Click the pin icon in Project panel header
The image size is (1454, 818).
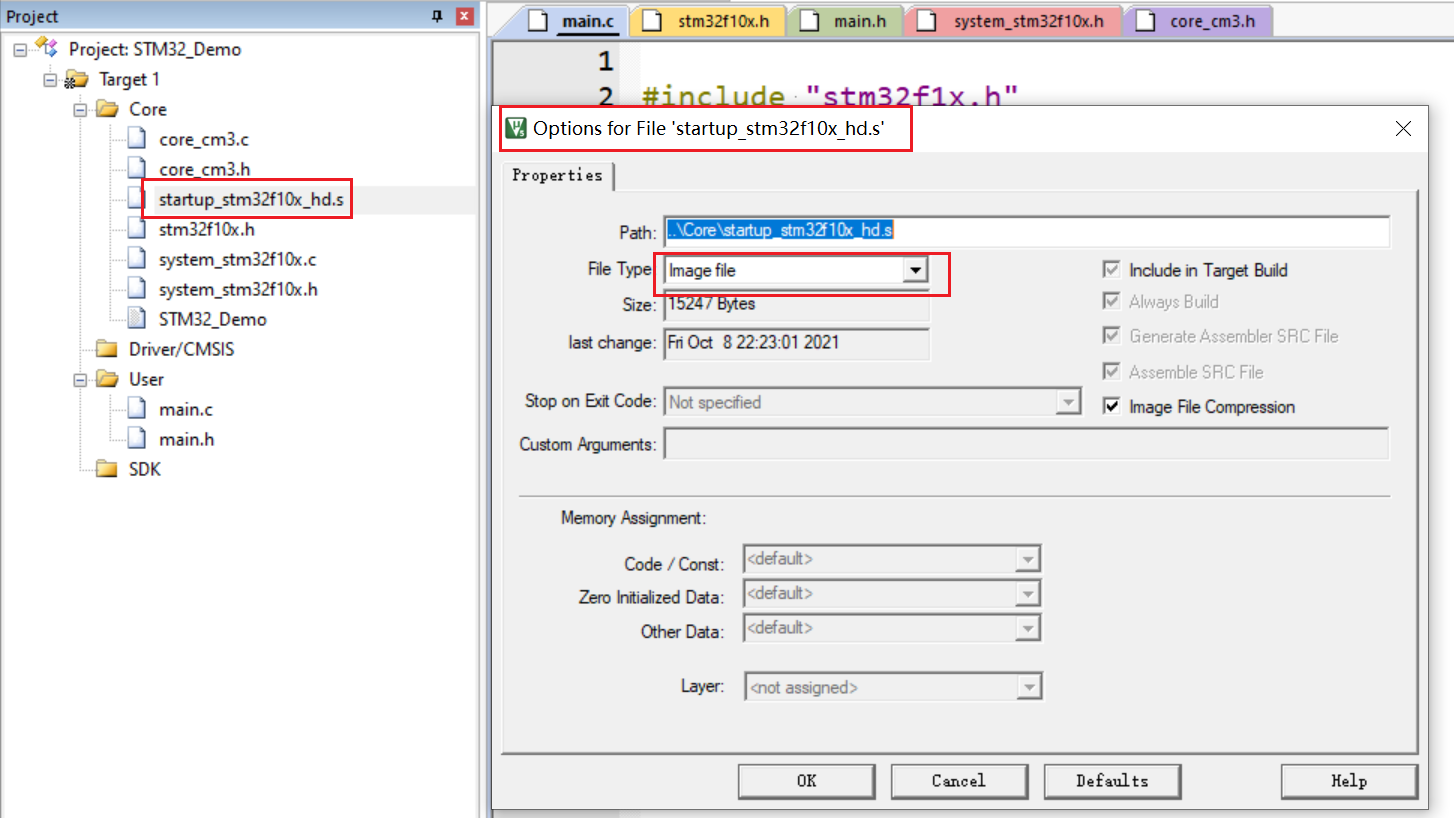click(436, 16)
